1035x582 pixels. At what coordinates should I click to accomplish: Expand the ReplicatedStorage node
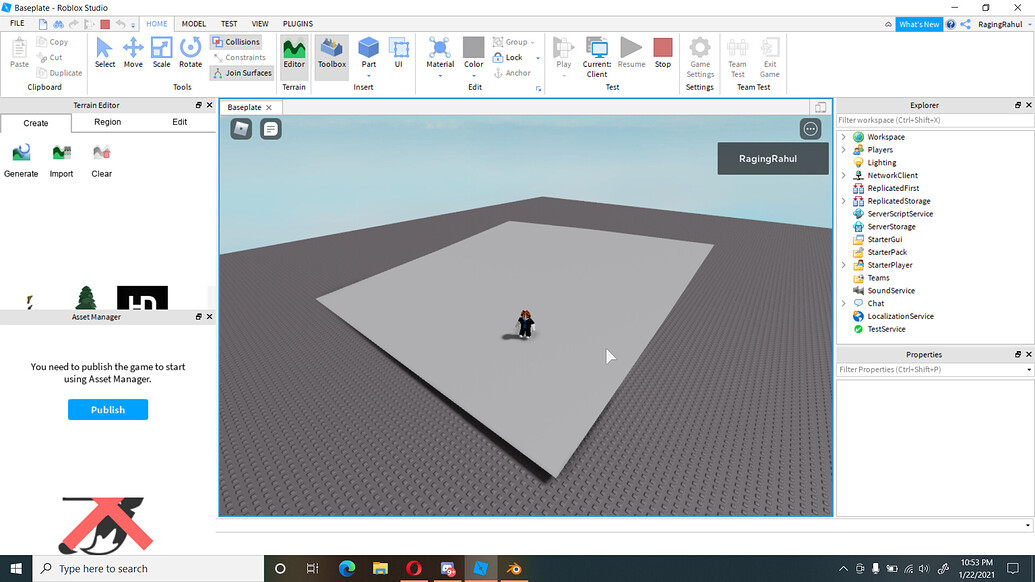pyautogui.click(x=843, y=200)
